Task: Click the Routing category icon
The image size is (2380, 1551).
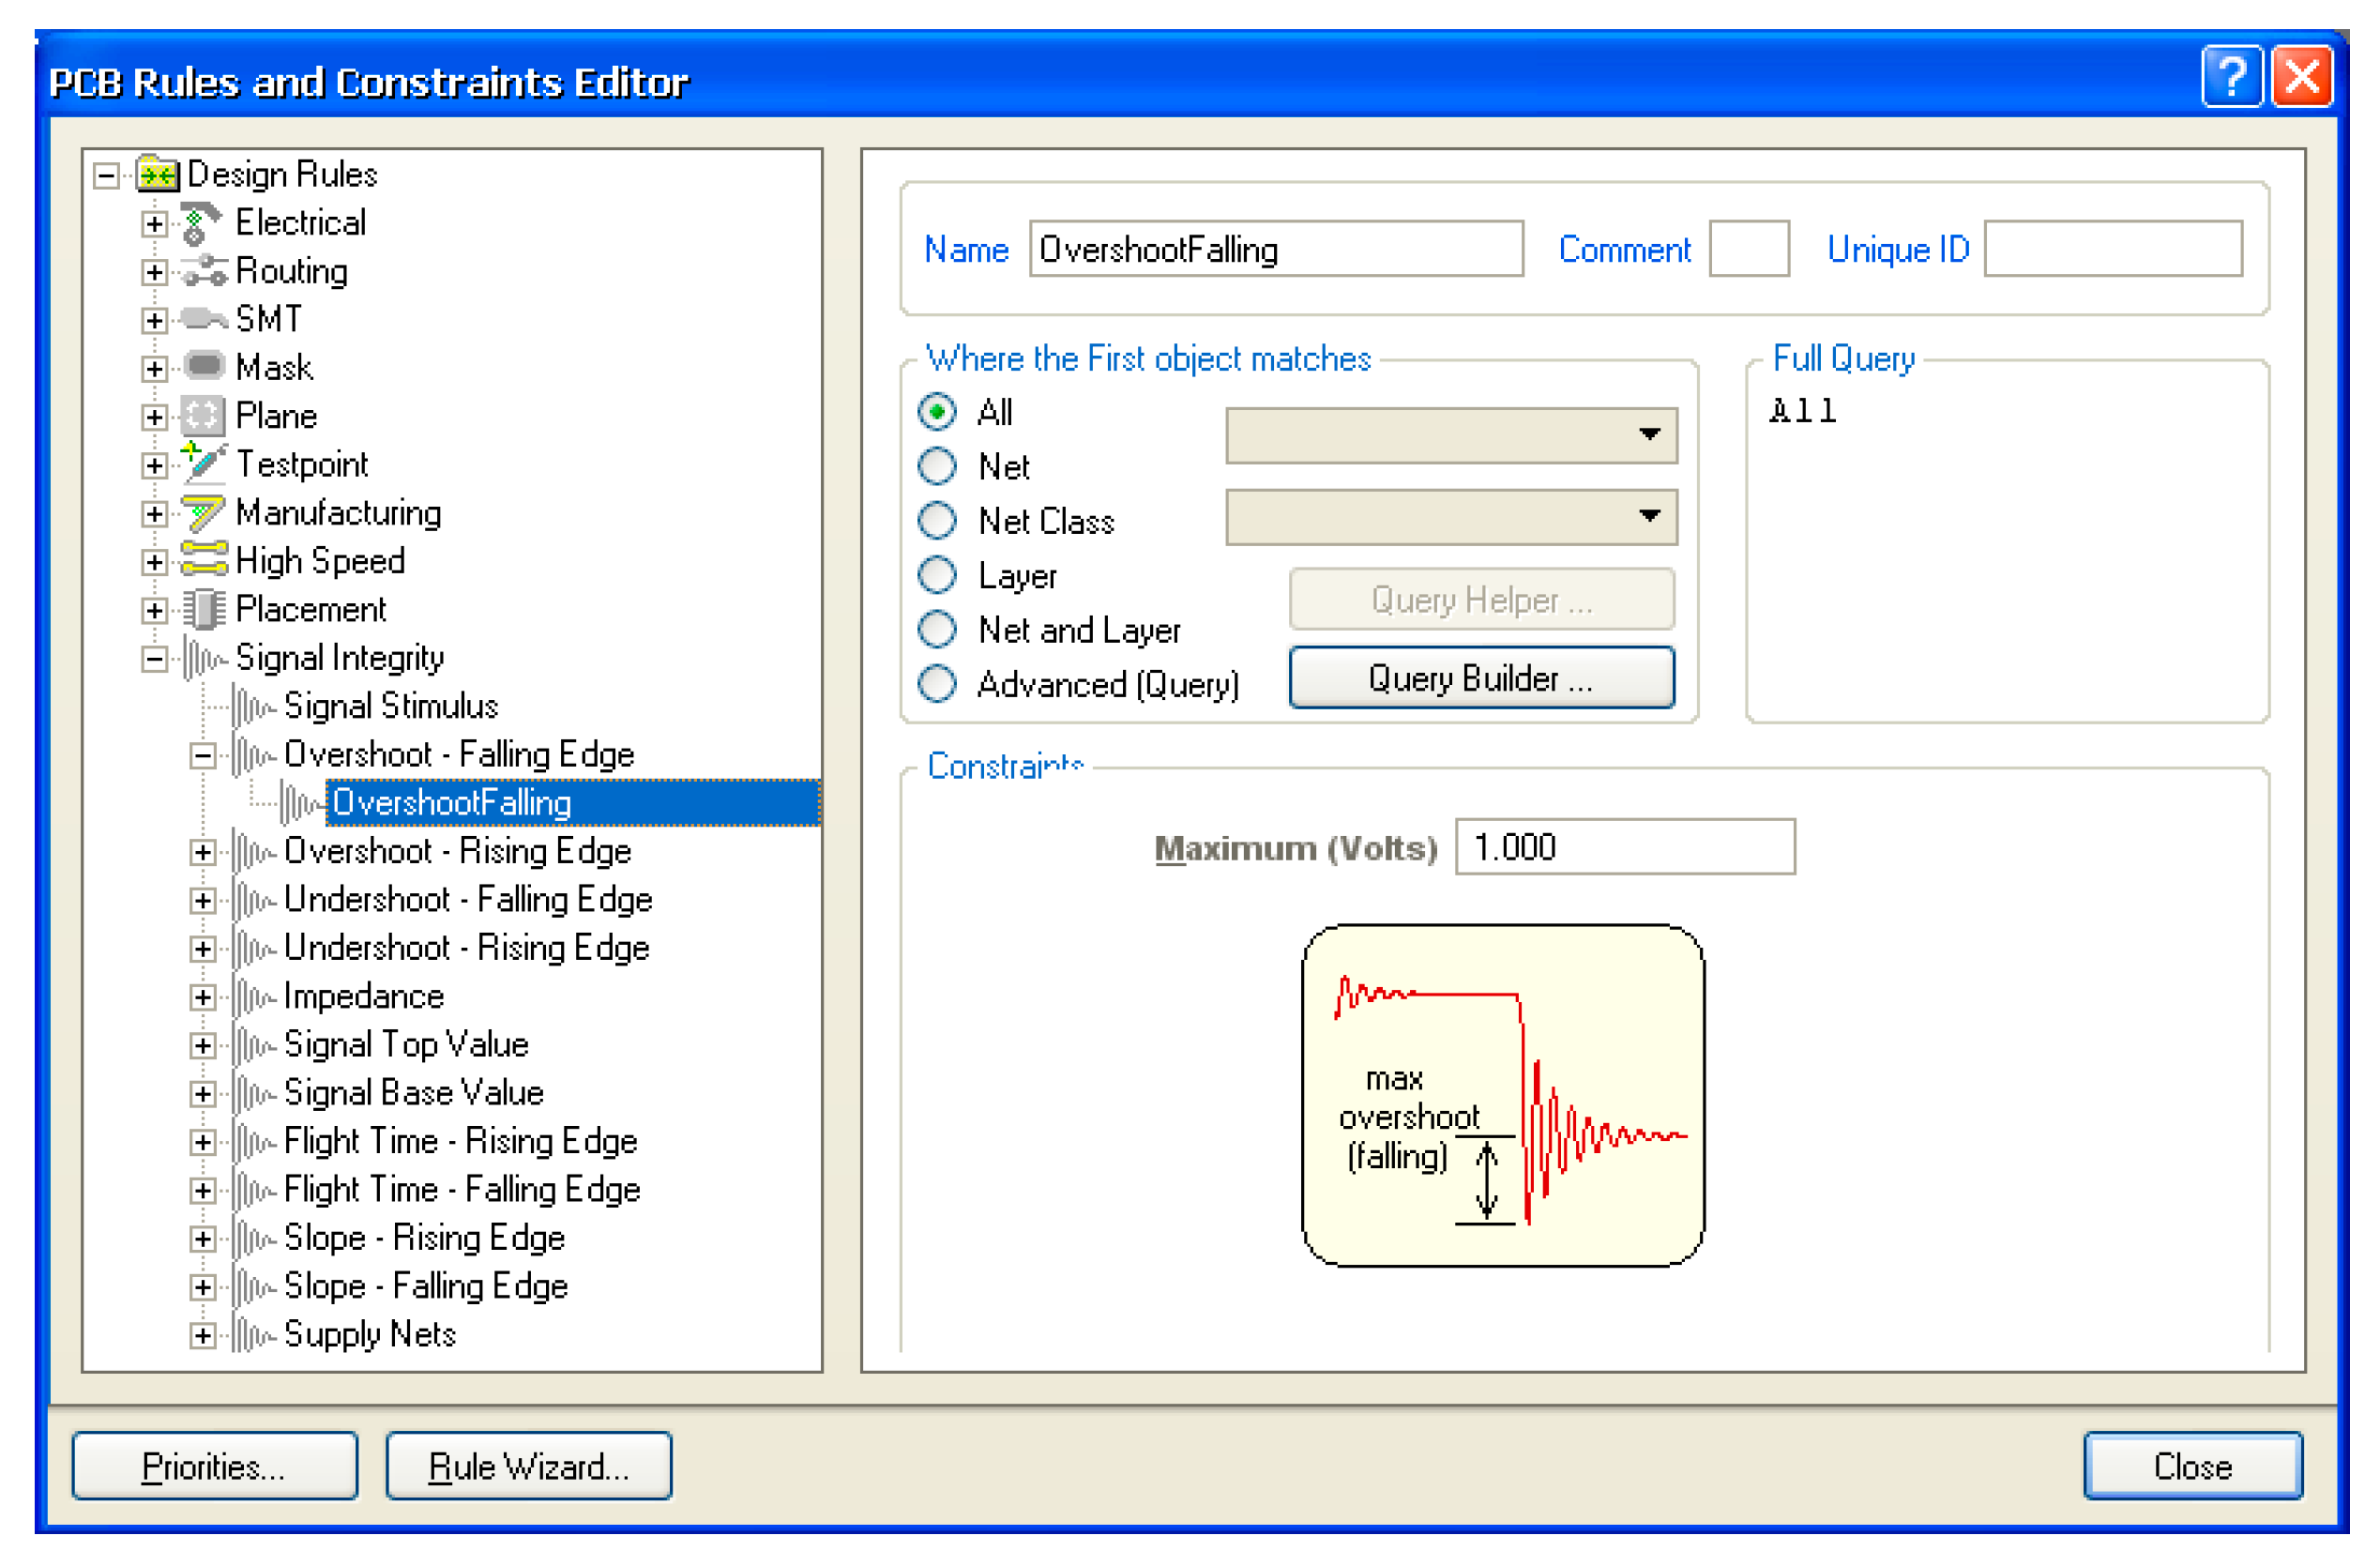Action: 204,271
